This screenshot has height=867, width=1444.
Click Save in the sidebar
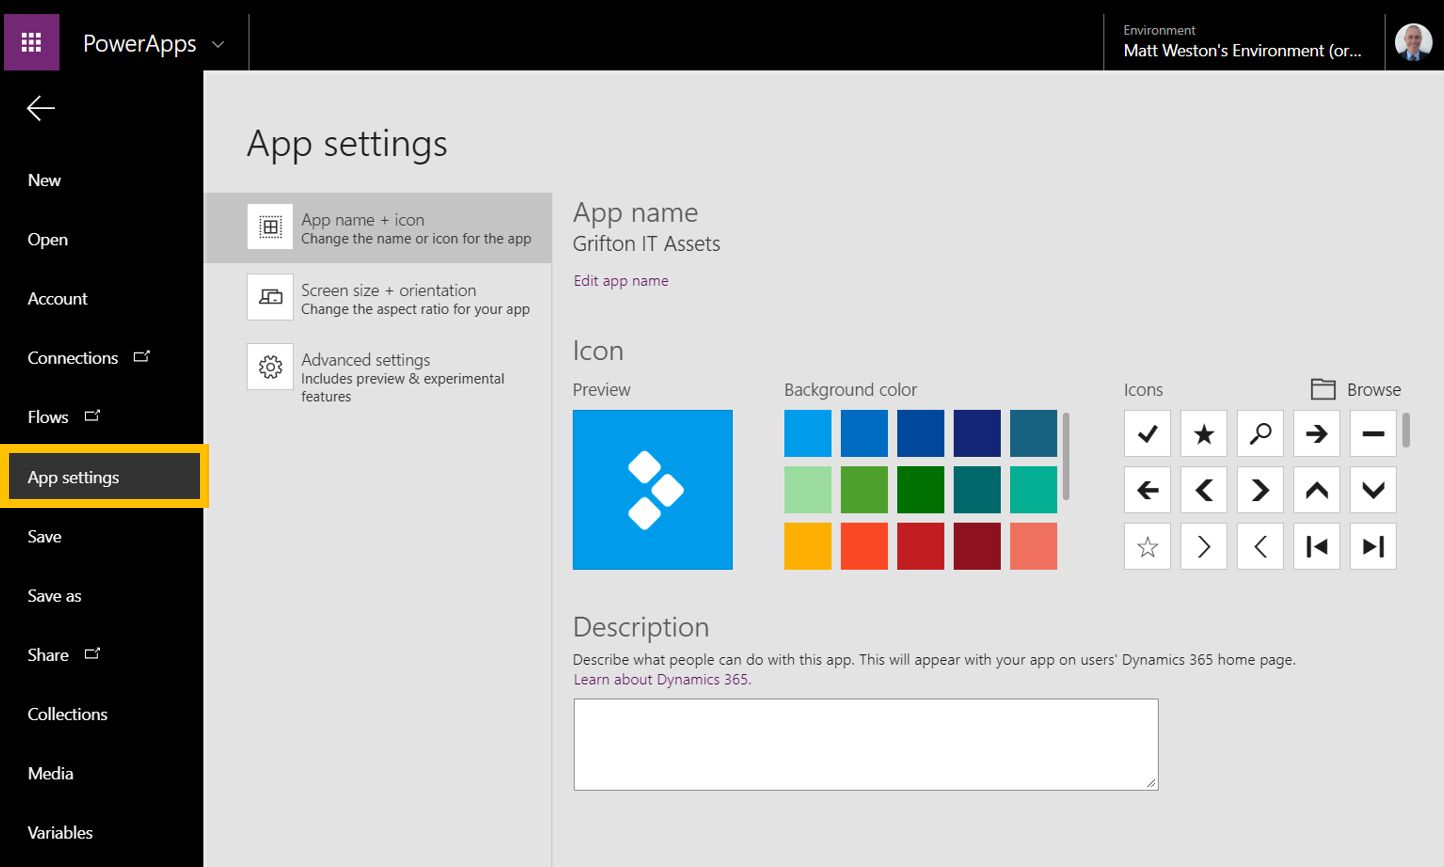click(44, 536)
